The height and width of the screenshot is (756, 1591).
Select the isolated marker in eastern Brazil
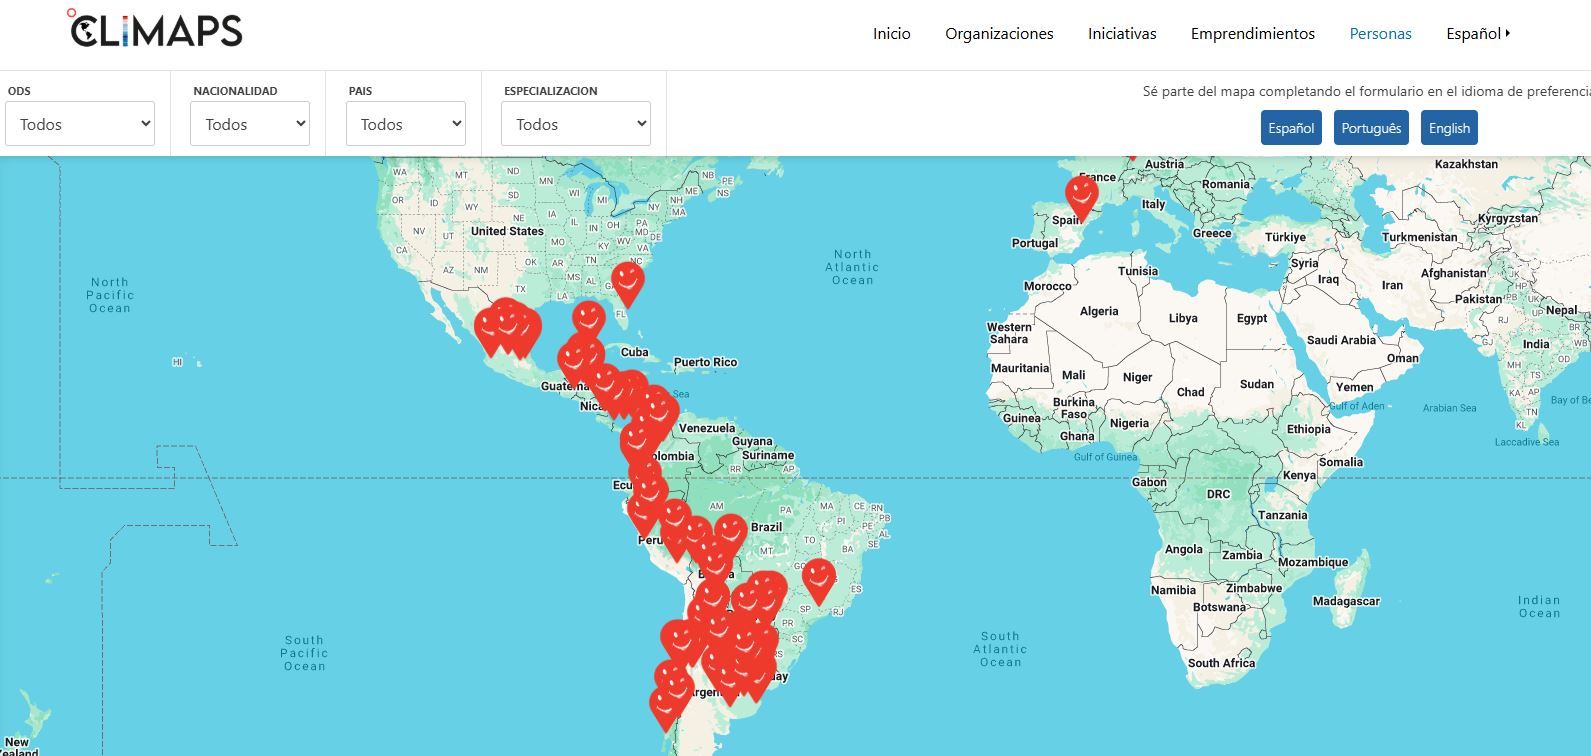tap(819, 578)
